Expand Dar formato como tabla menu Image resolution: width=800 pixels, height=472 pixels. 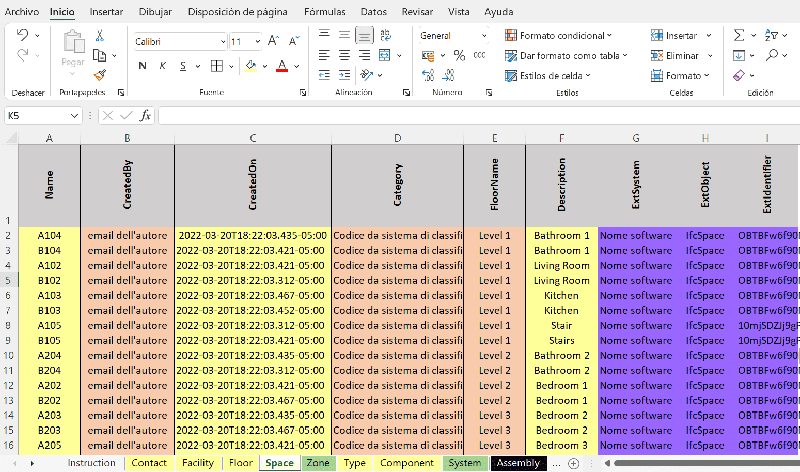click(566, 55)
